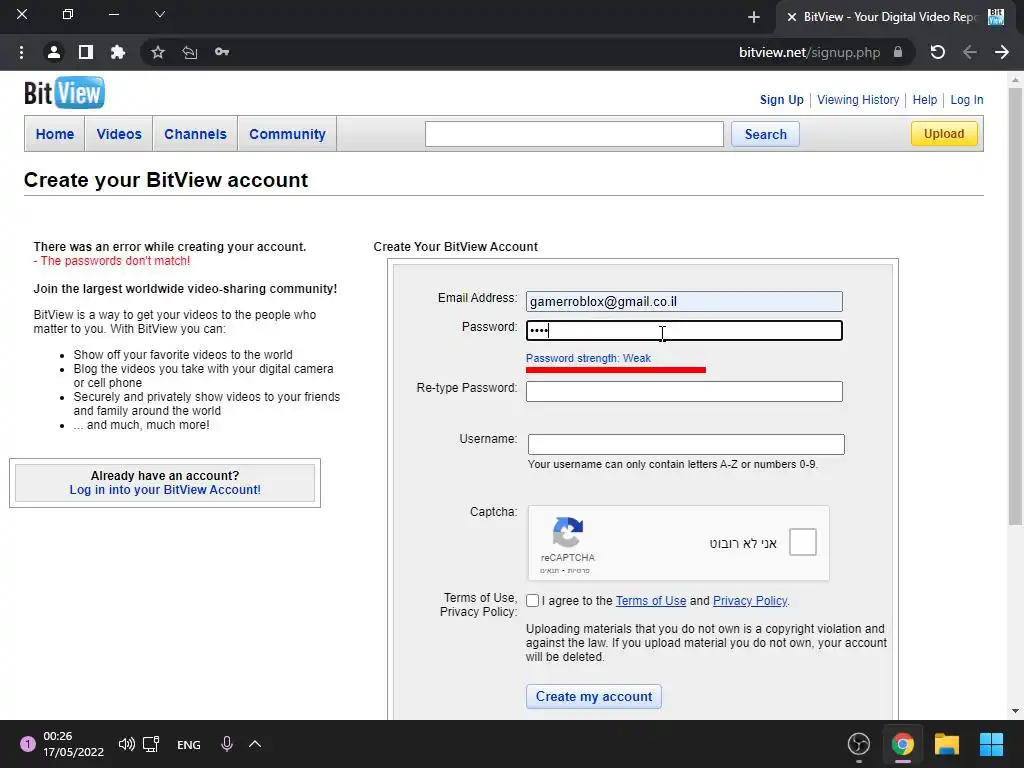Open the network display icon in taskbar
1024x768 pixels.
point(152,744)
